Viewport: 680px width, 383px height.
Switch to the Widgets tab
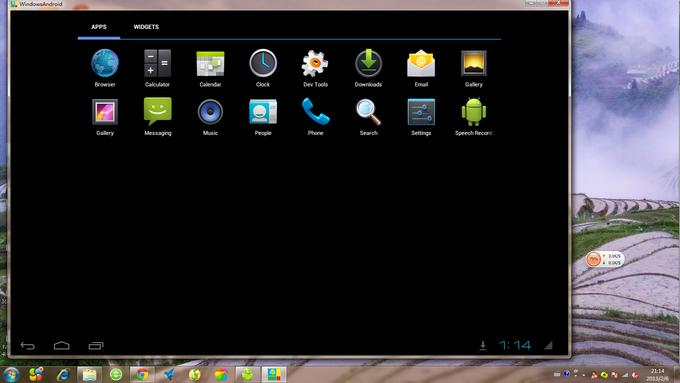point(146,27)
